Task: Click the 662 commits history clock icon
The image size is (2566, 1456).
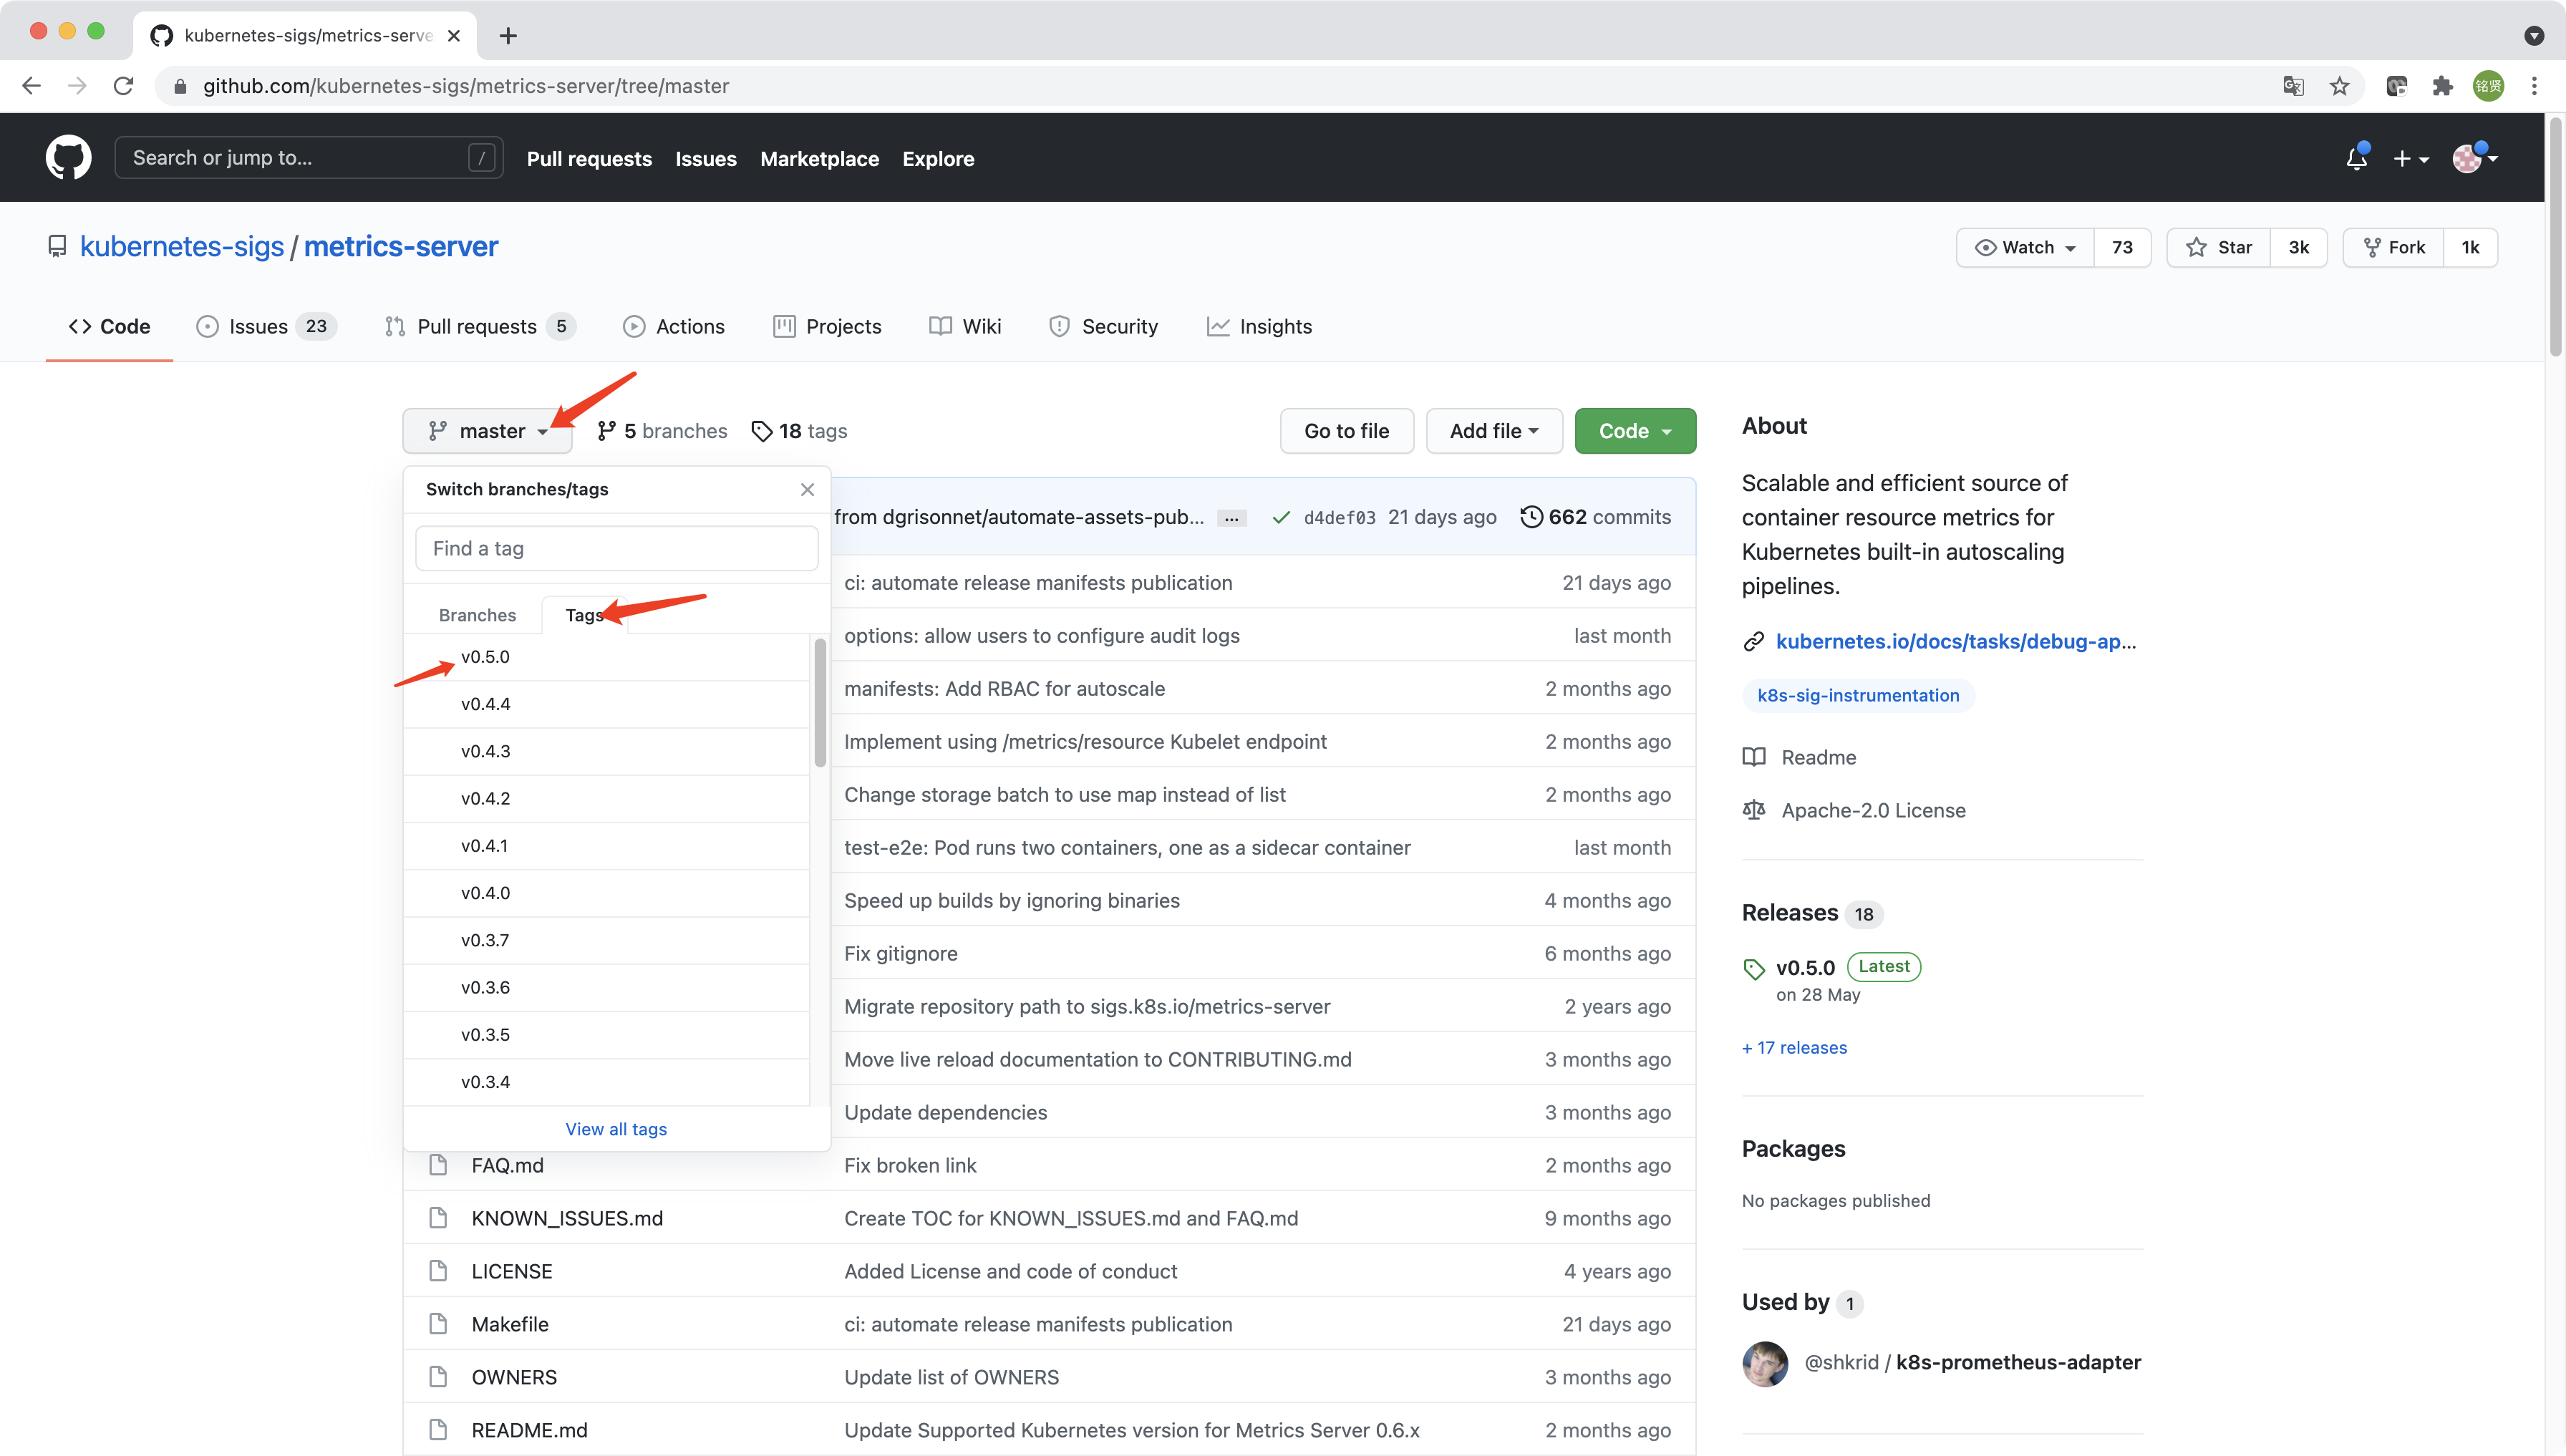Action: tap(1533, 517)
